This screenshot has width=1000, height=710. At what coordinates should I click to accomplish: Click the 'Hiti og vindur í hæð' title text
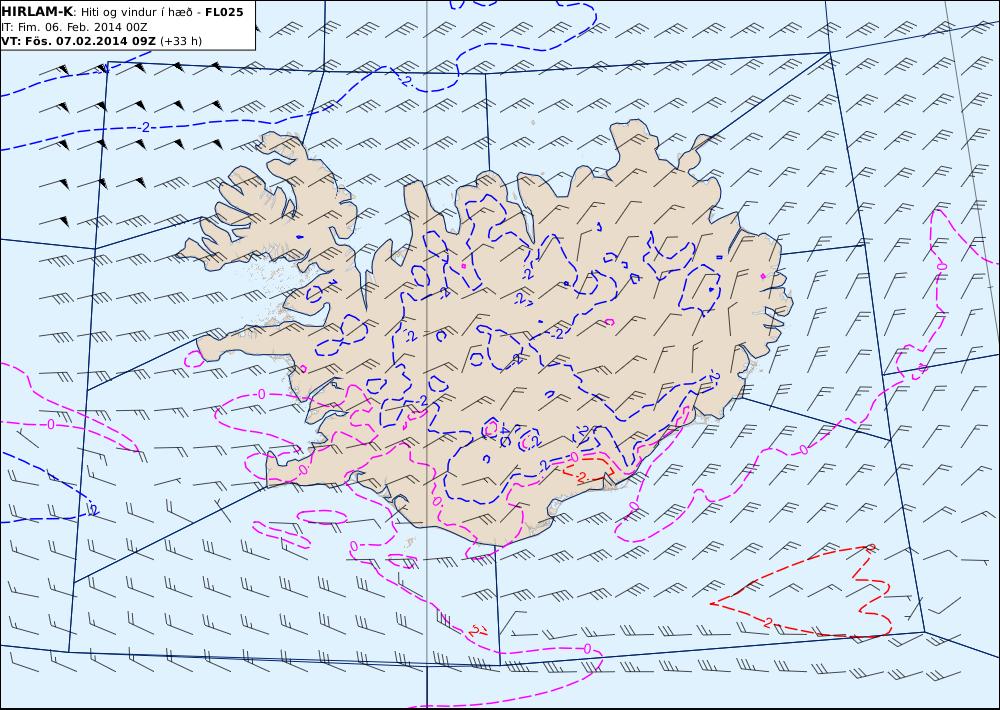pyautogui.click(x=136, y=13)
